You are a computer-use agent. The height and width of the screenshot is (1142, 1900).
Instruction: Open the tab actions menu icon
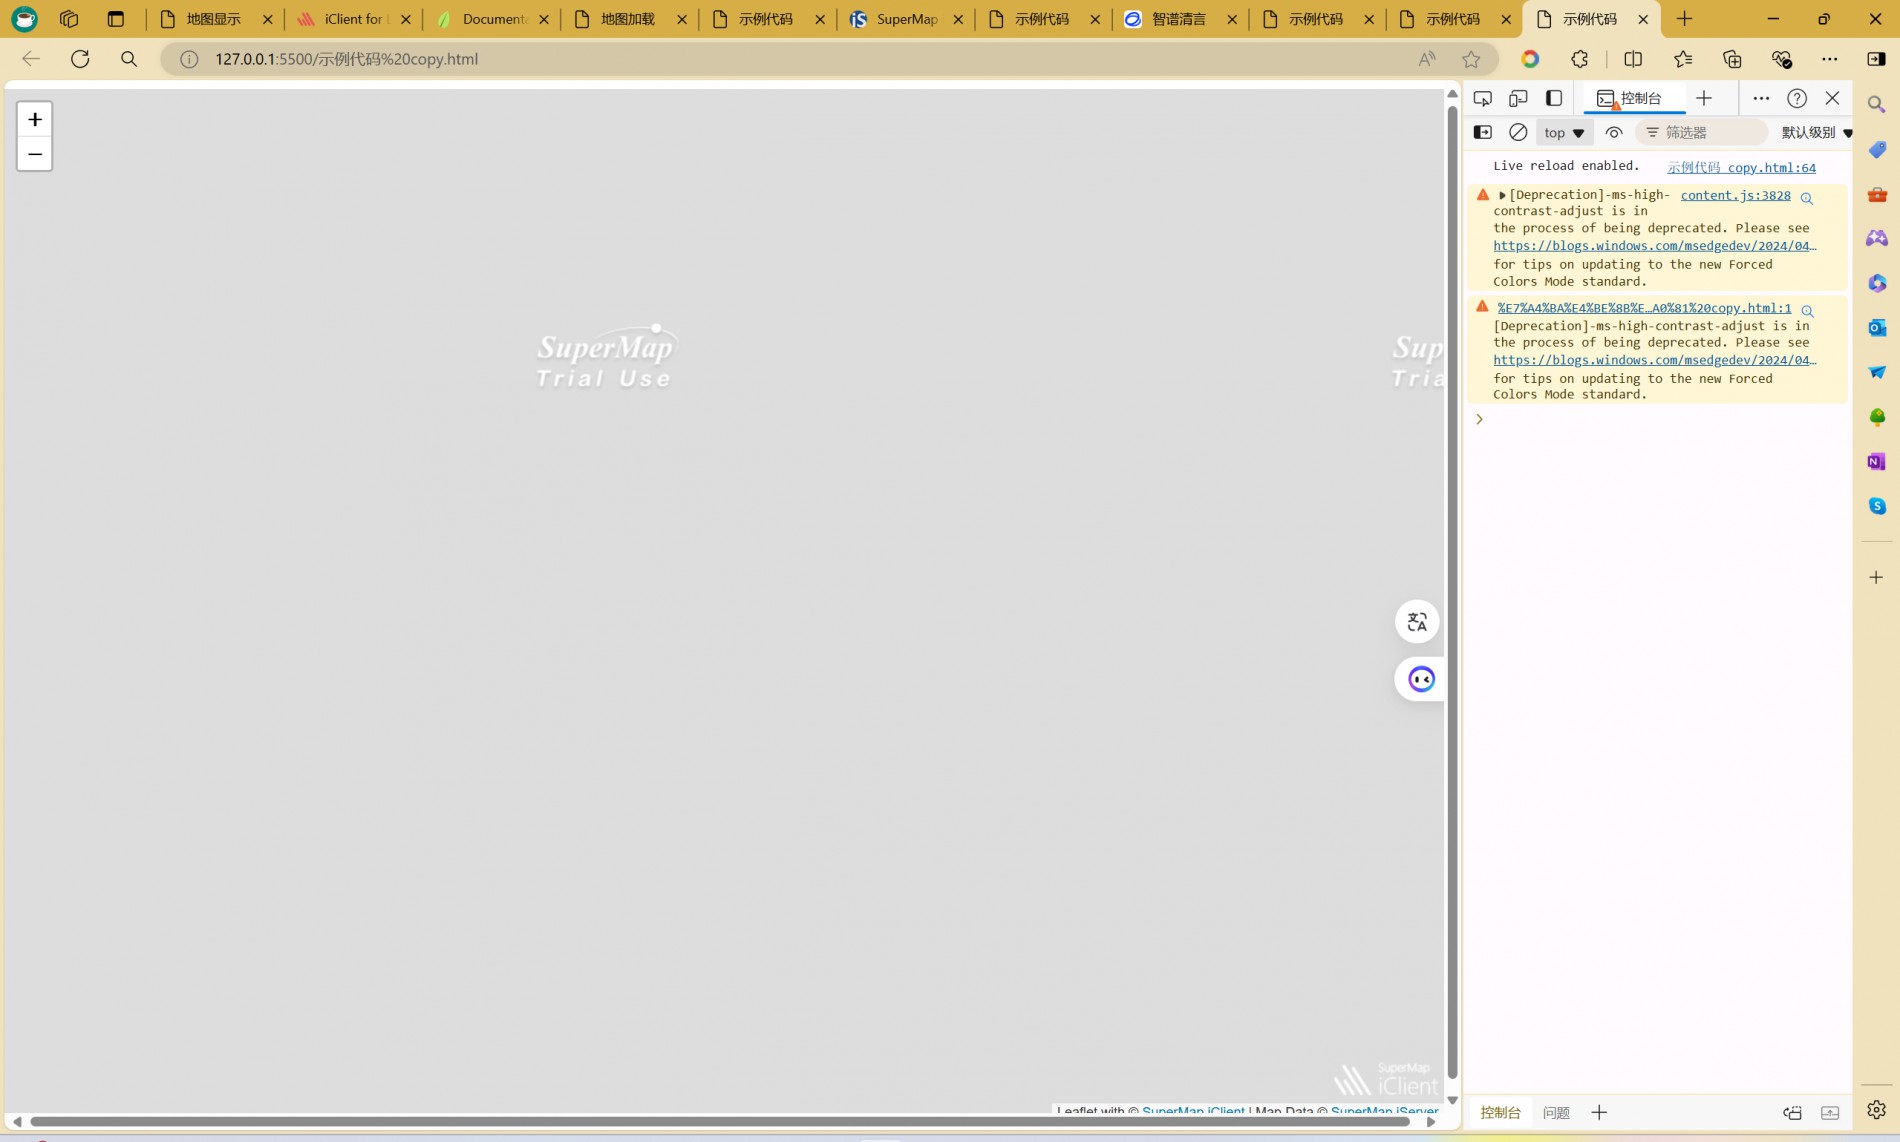pyautogui.click(x=116, y=19)
